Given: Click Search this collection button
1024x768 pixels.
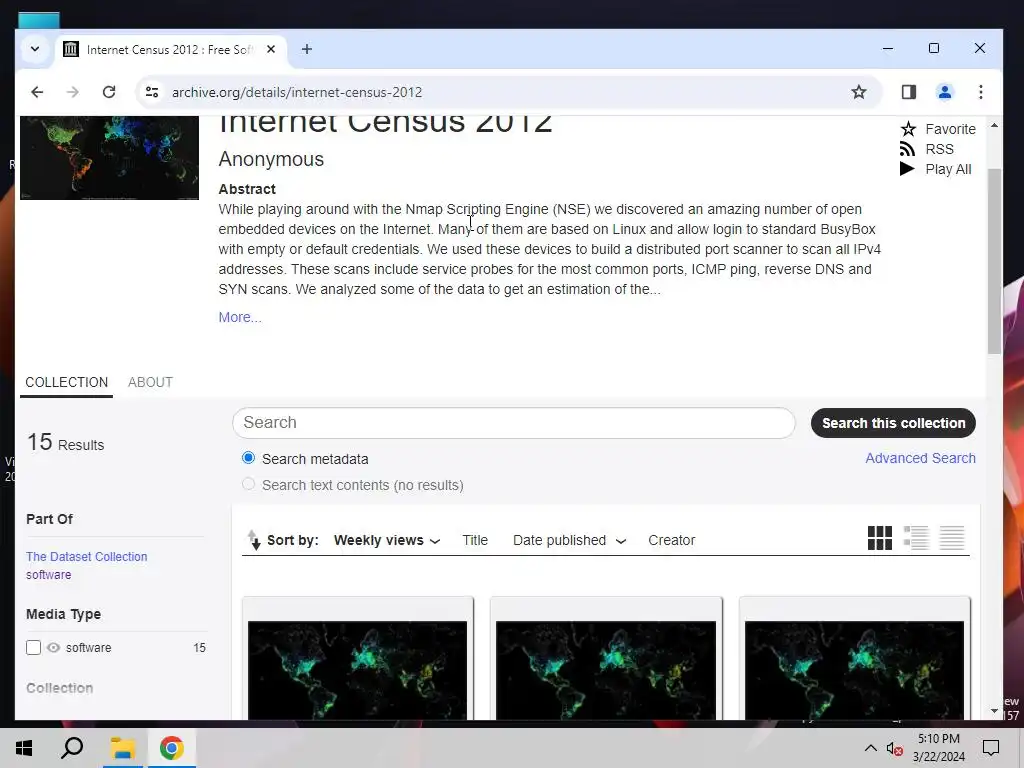Looking at the screenshot, I should 893,423.
